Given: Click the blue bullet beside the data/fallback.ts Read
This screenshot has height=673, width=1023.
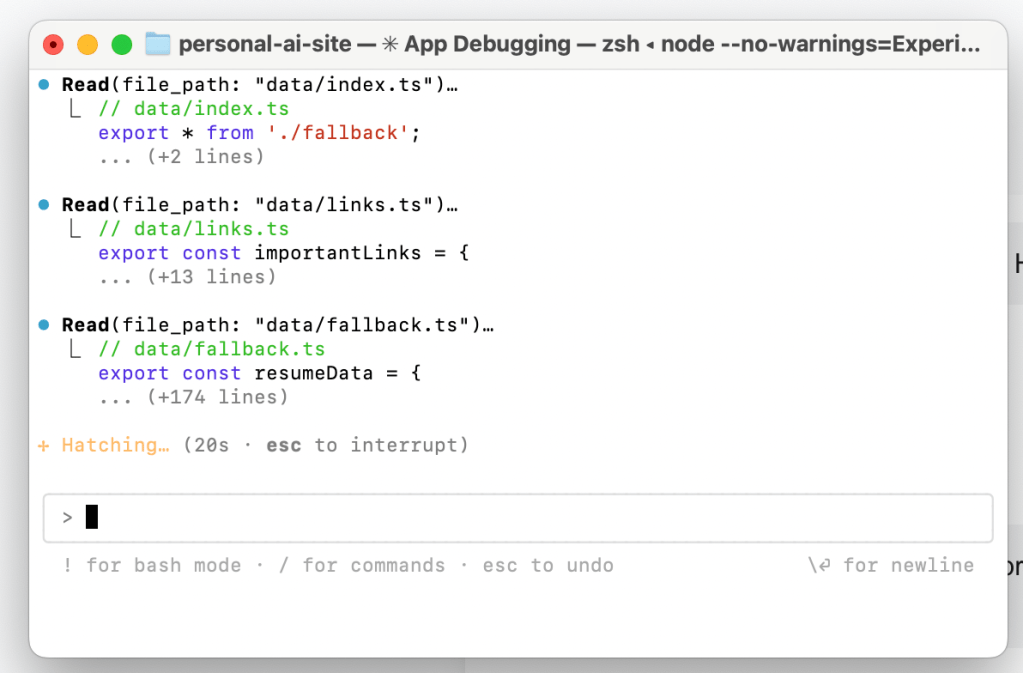Looking at the screenshot, I should (43, 325).
